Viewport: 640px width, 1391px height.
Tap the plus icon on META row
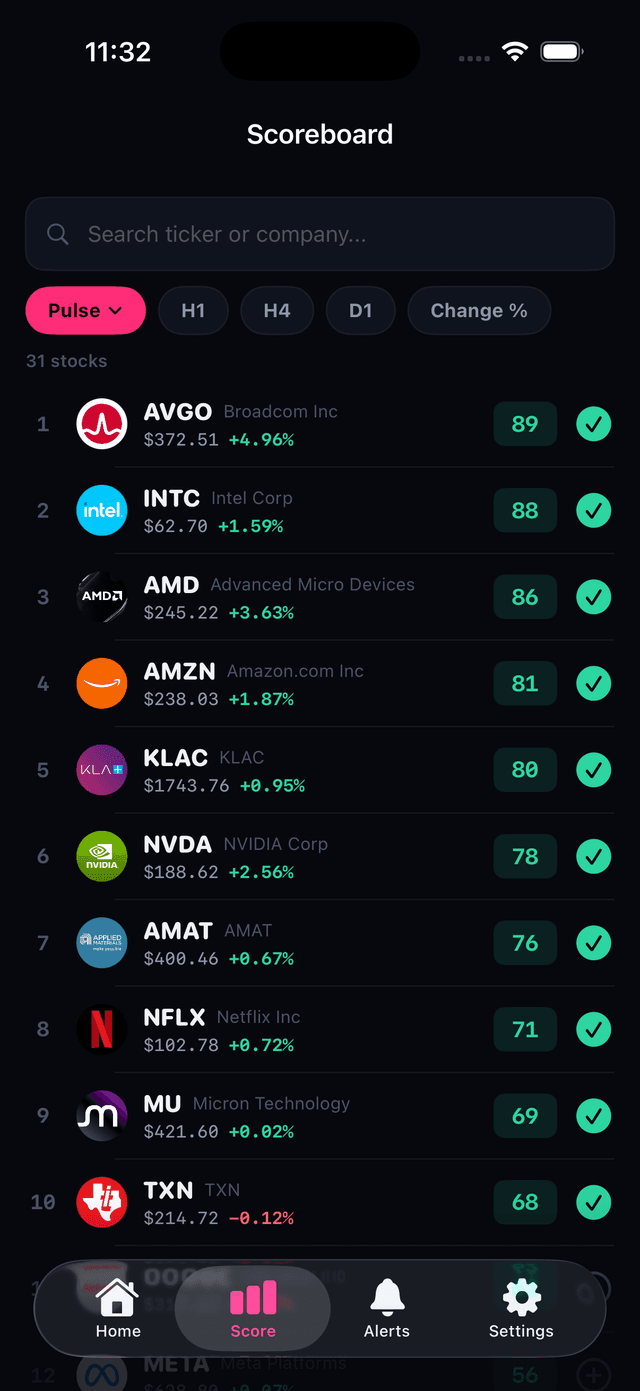(593, 1375)
